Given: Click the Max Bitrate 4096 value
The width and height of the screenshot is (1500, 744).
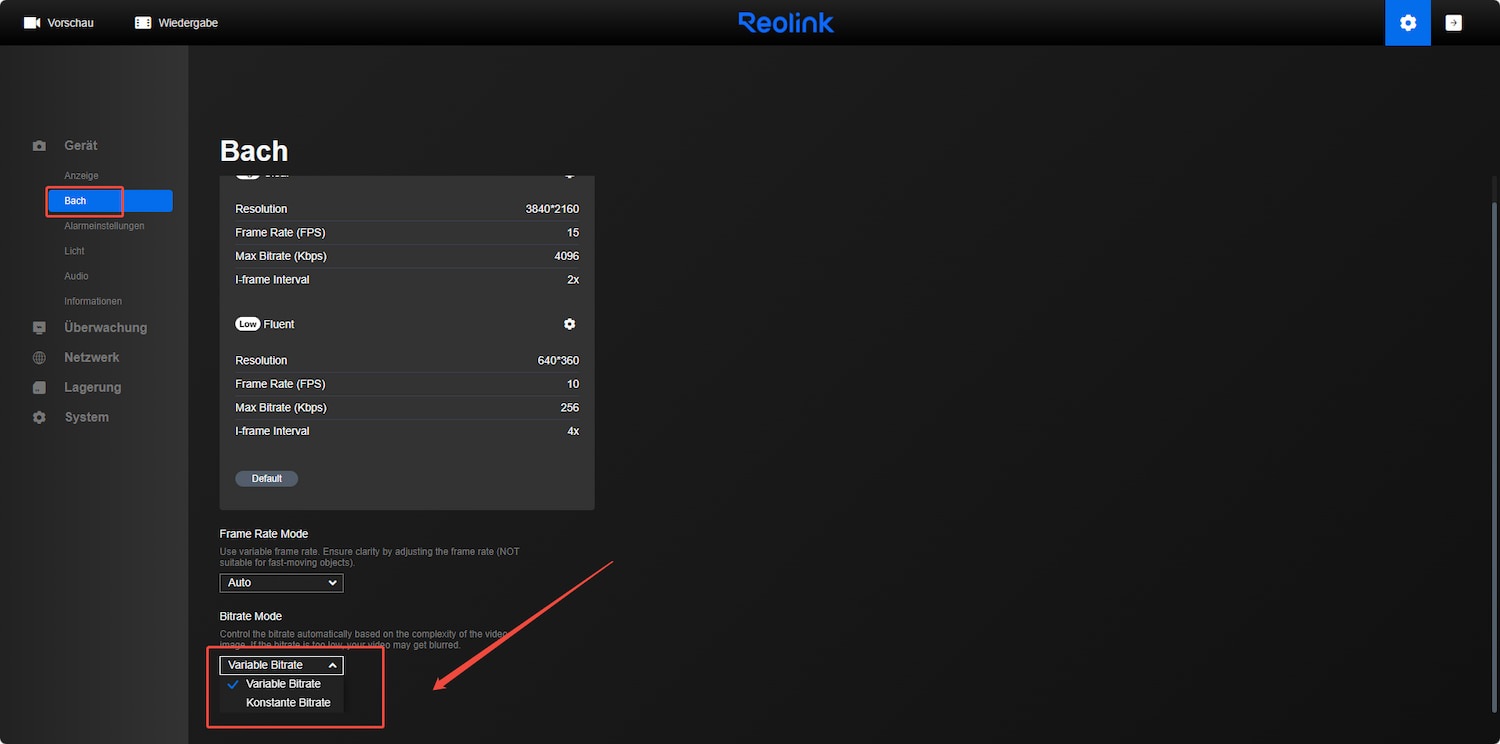Looking at the screenshot, I should (567, 256).
